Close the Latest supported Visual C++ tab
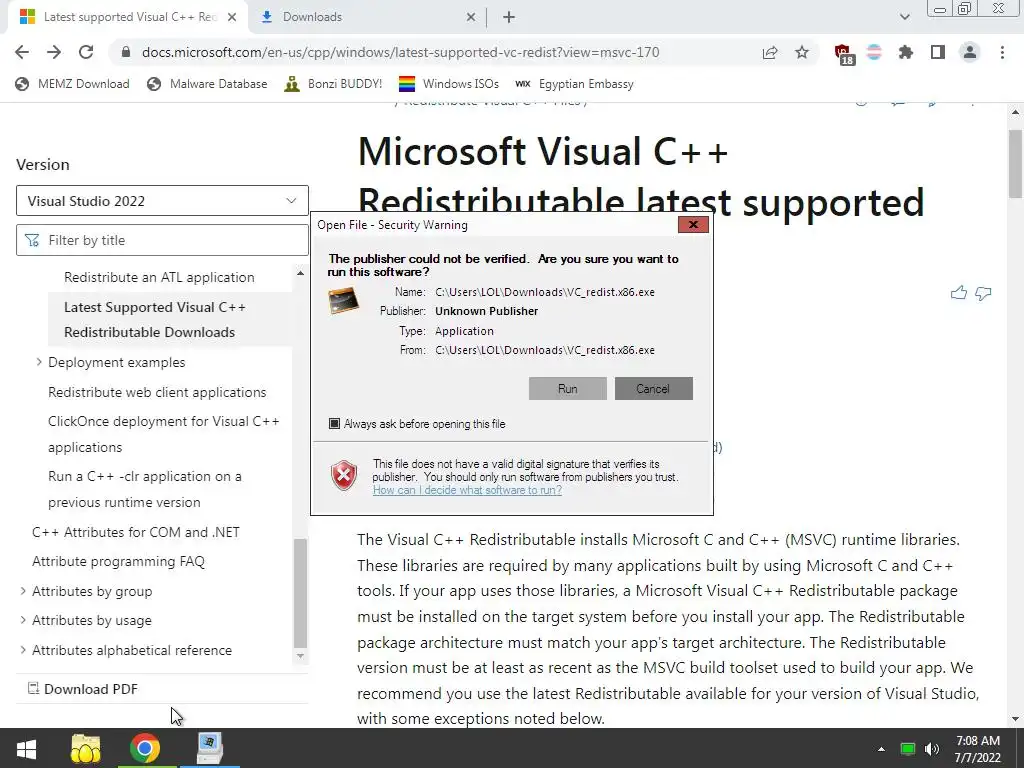The height and width of the screenshot is (768, 1024). pyautogui.click(x=232, y=18)
